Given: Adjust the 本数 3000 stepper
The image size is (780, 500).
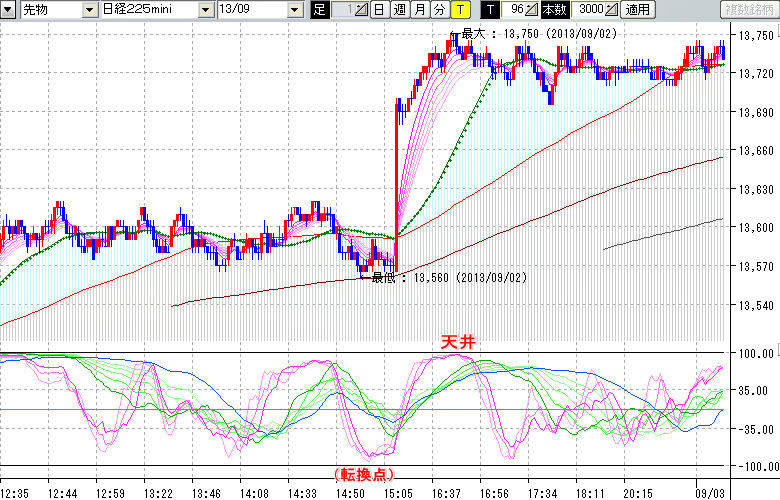Looking at the screenshot, I should [x=612, y=10].
